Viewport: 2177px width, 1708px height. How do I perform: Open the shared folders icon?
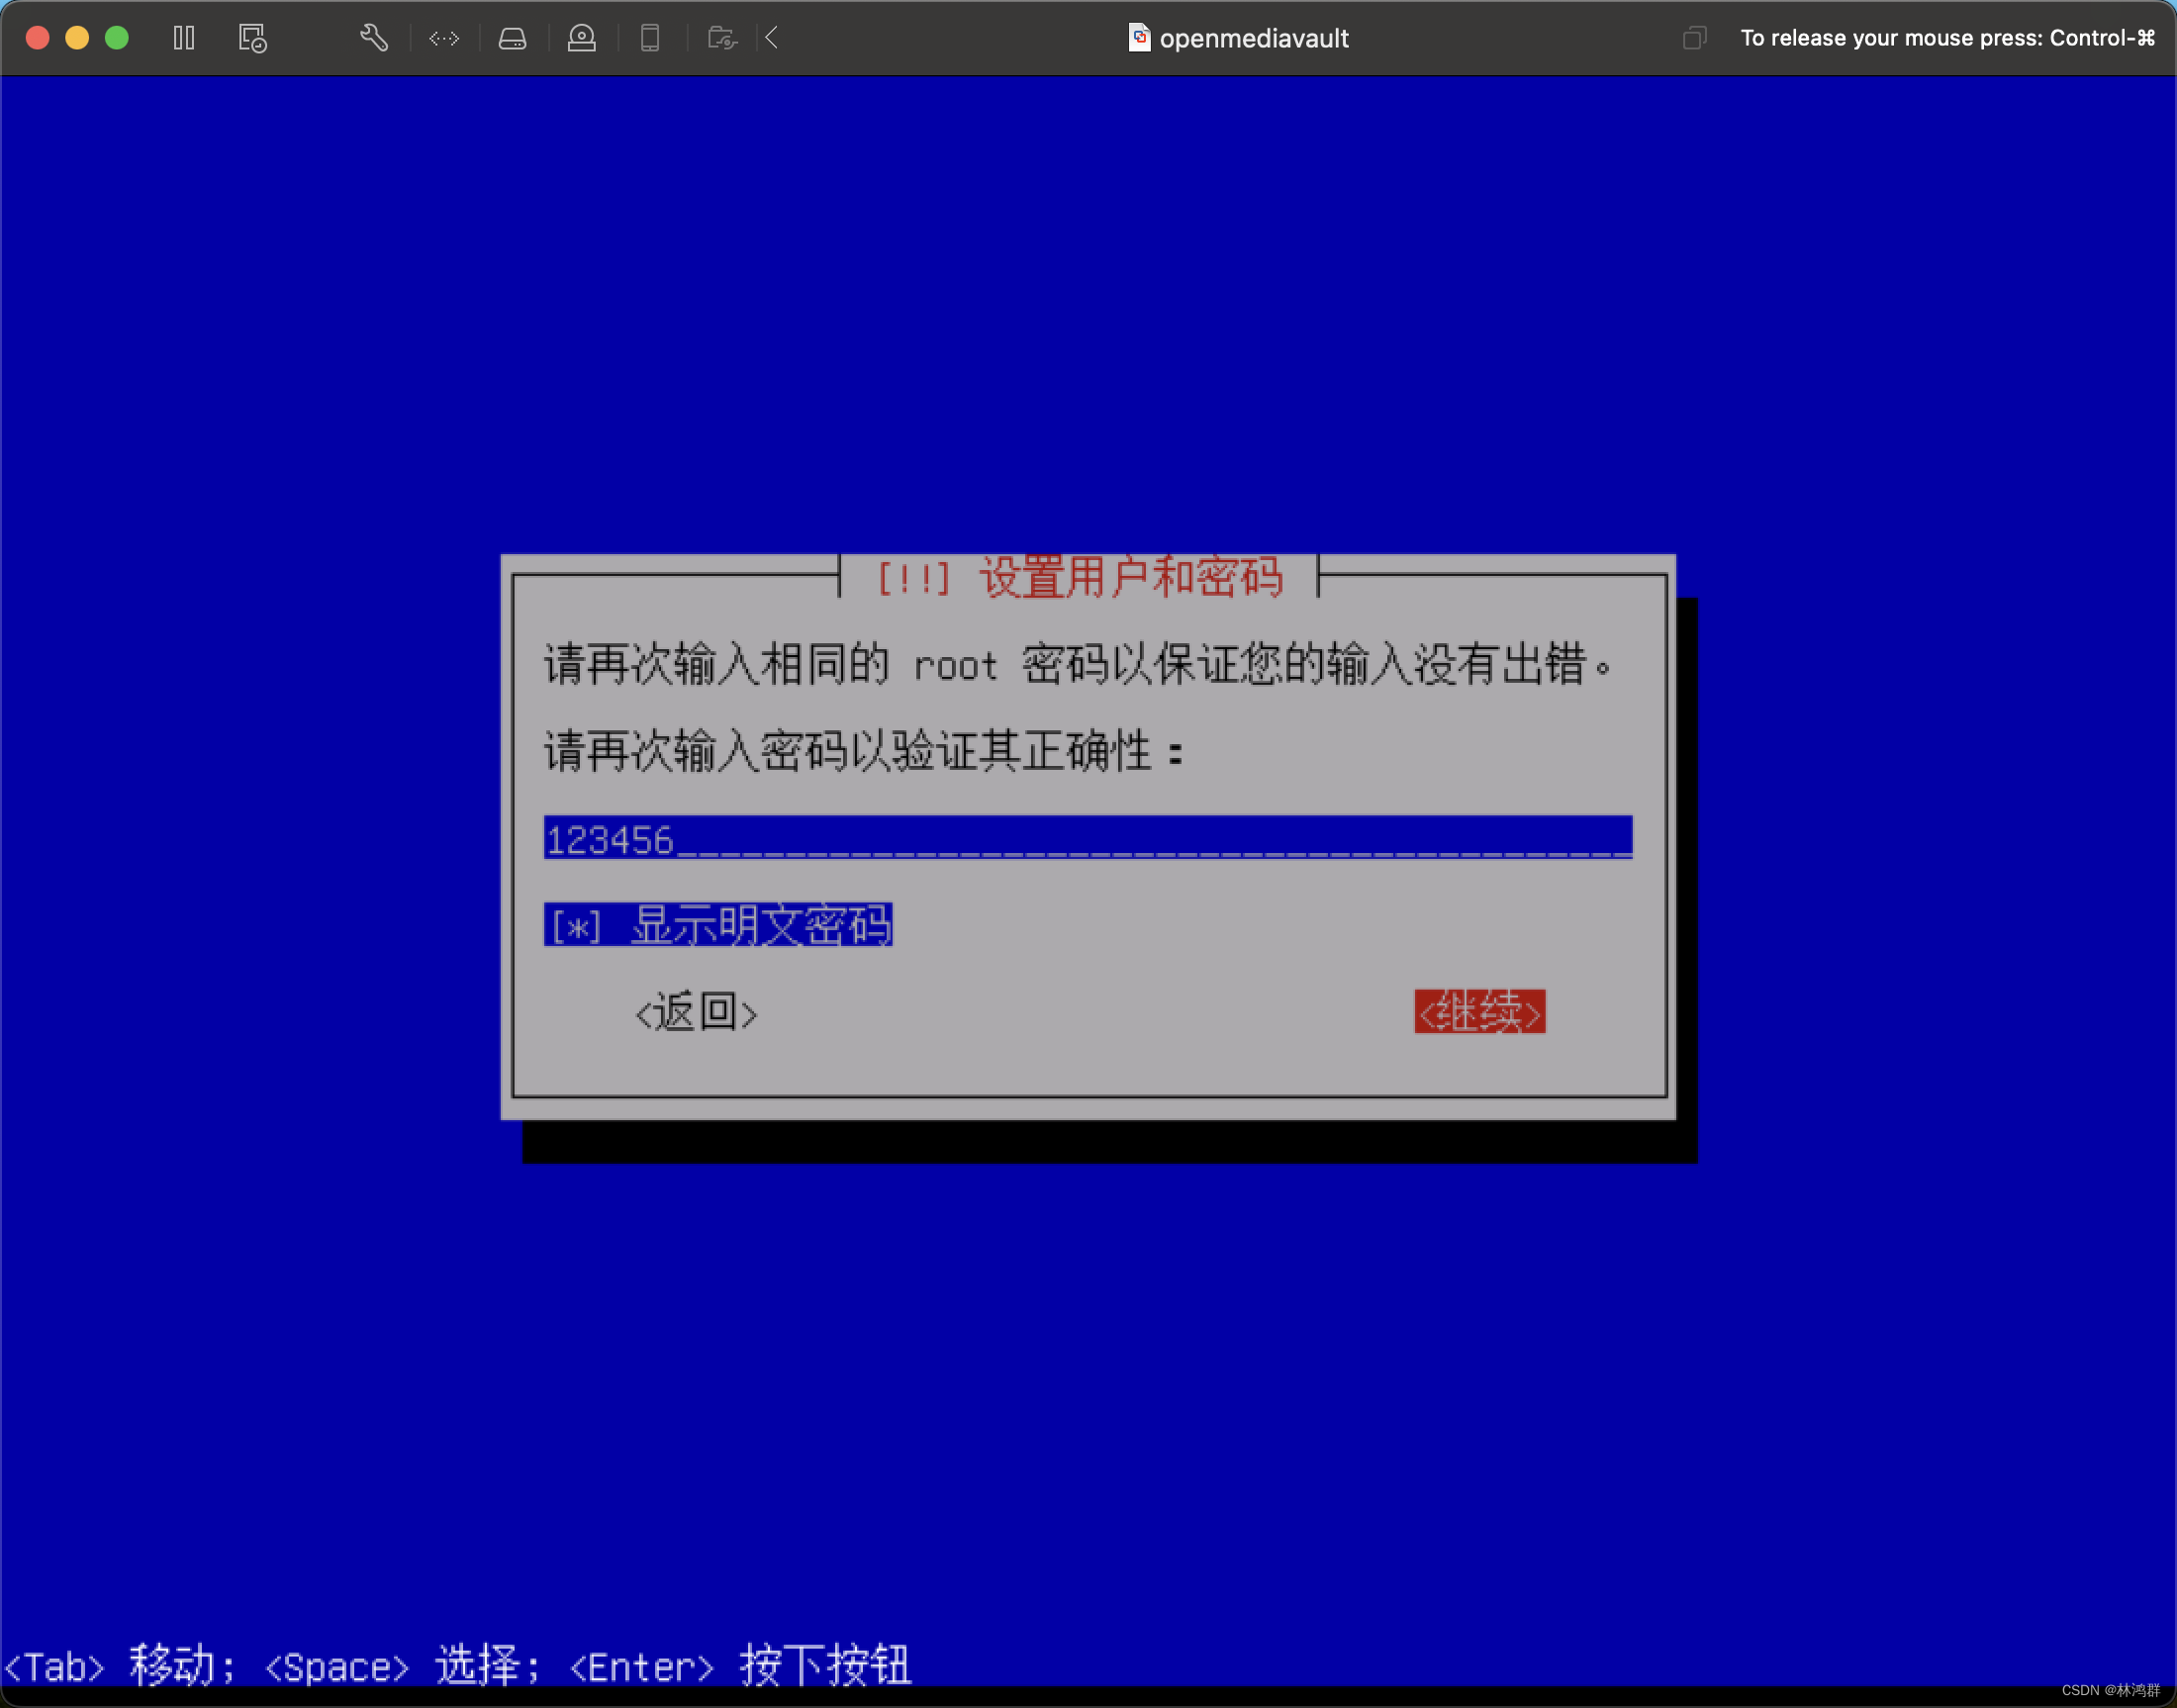pyautogui.click(x=721, y=38)
